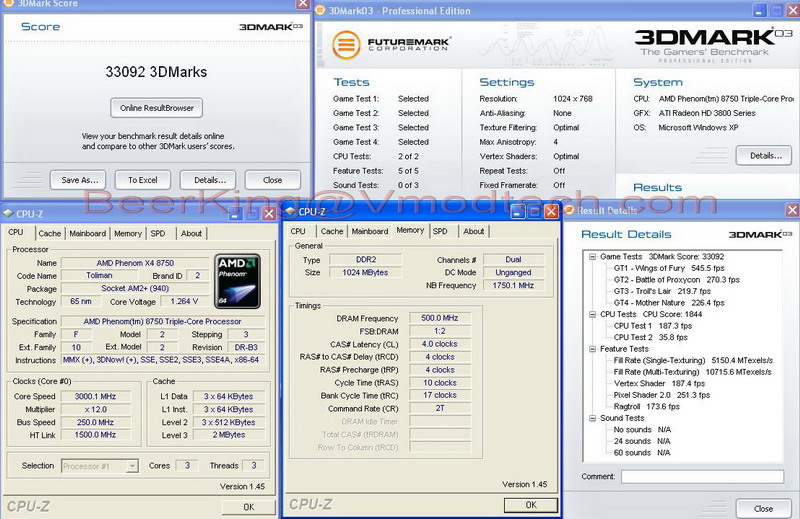Screen dimensions: 800x519
Task: Click the HT Link 1500.0 MHz value
Action: coord(95,435)
